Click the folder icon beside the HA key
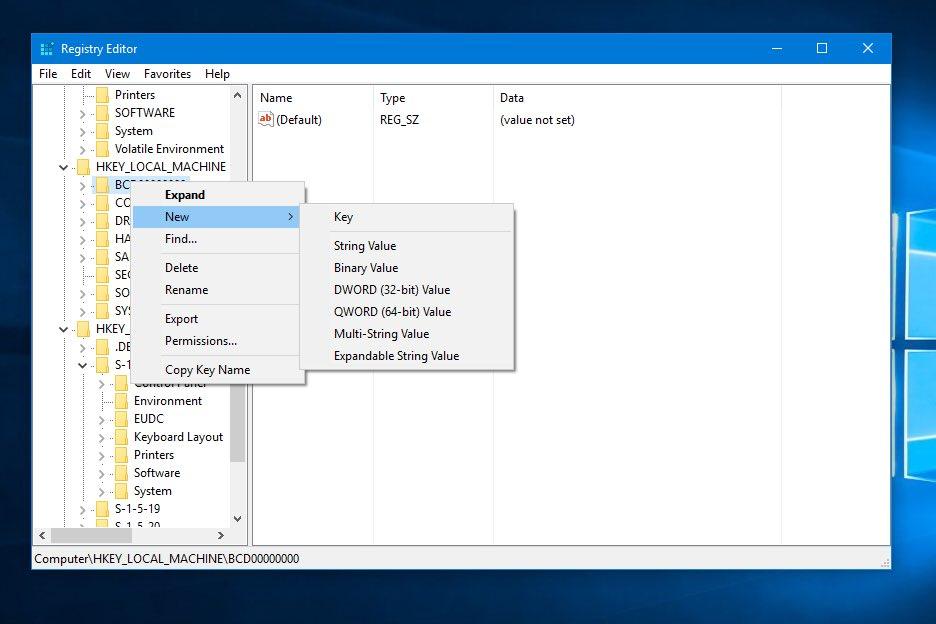Screen dimensions: 936x624 (103, 239)
